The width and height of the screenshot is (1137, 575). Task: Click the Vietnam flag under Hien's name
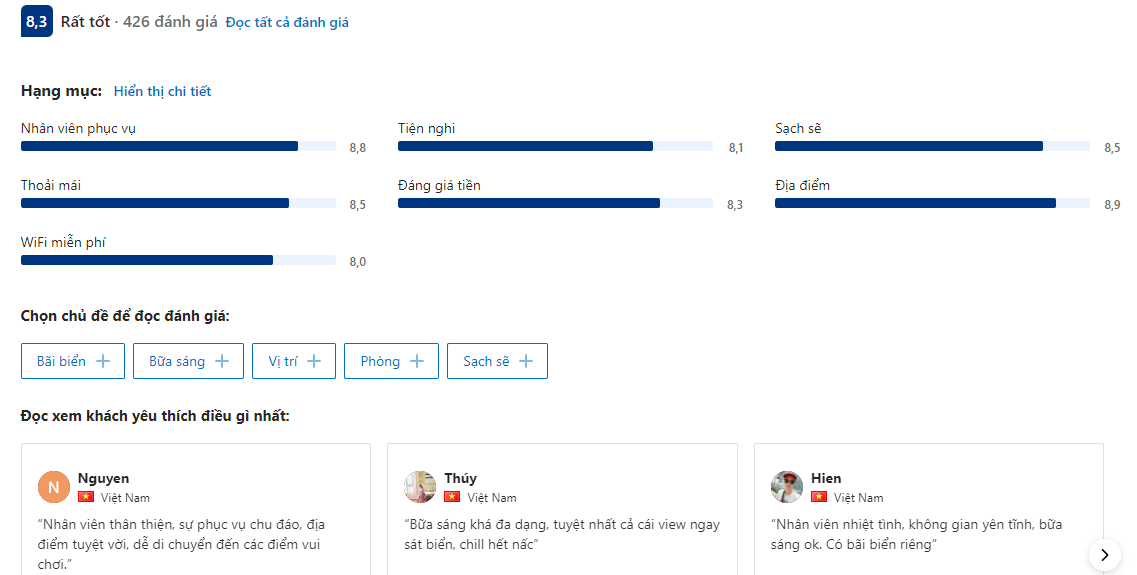point(819,497)
